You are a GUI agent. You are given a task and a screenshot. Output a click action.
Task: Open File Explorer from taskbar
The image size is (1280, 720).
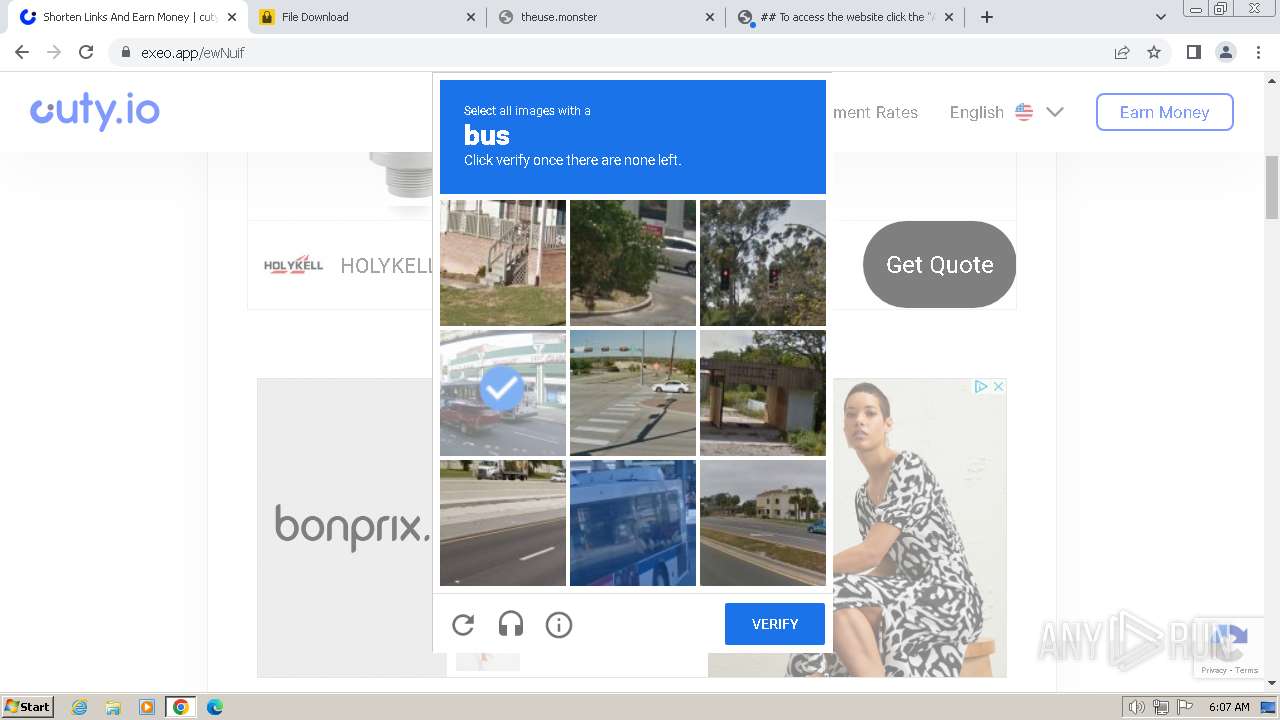pos(113,707)
